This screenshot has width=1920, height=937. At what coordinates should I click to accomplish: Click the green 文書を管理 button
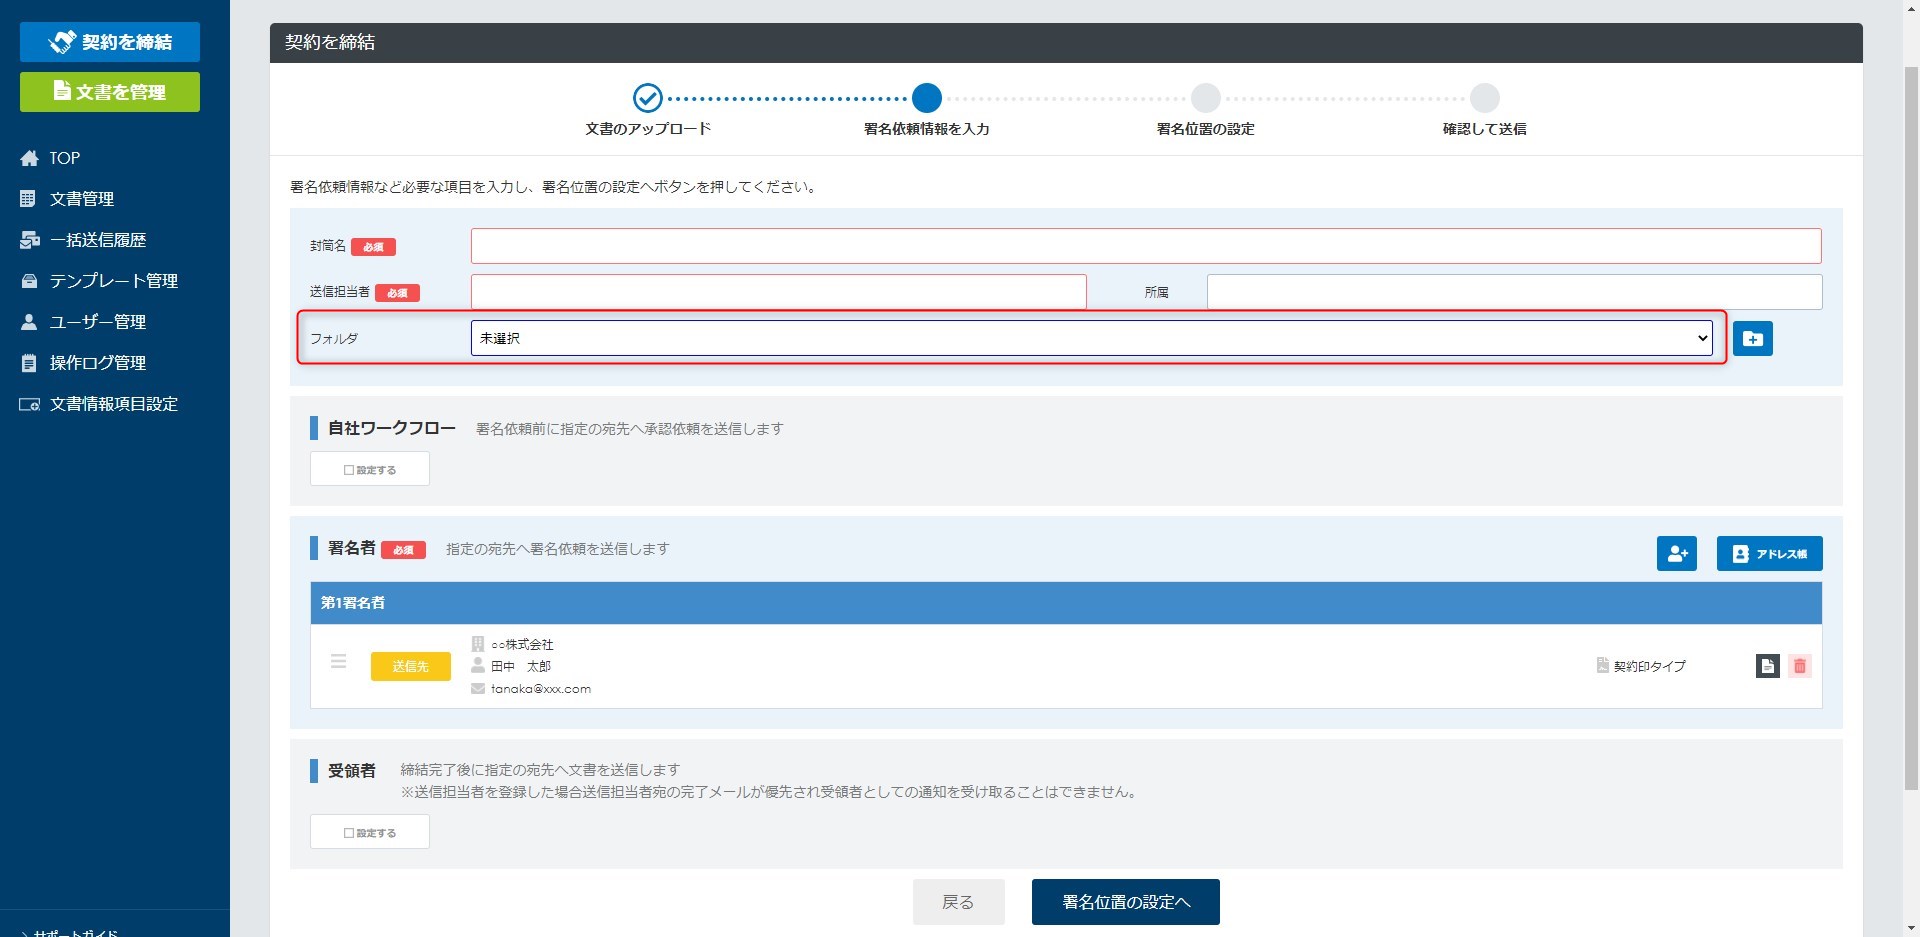click(110, 92)
